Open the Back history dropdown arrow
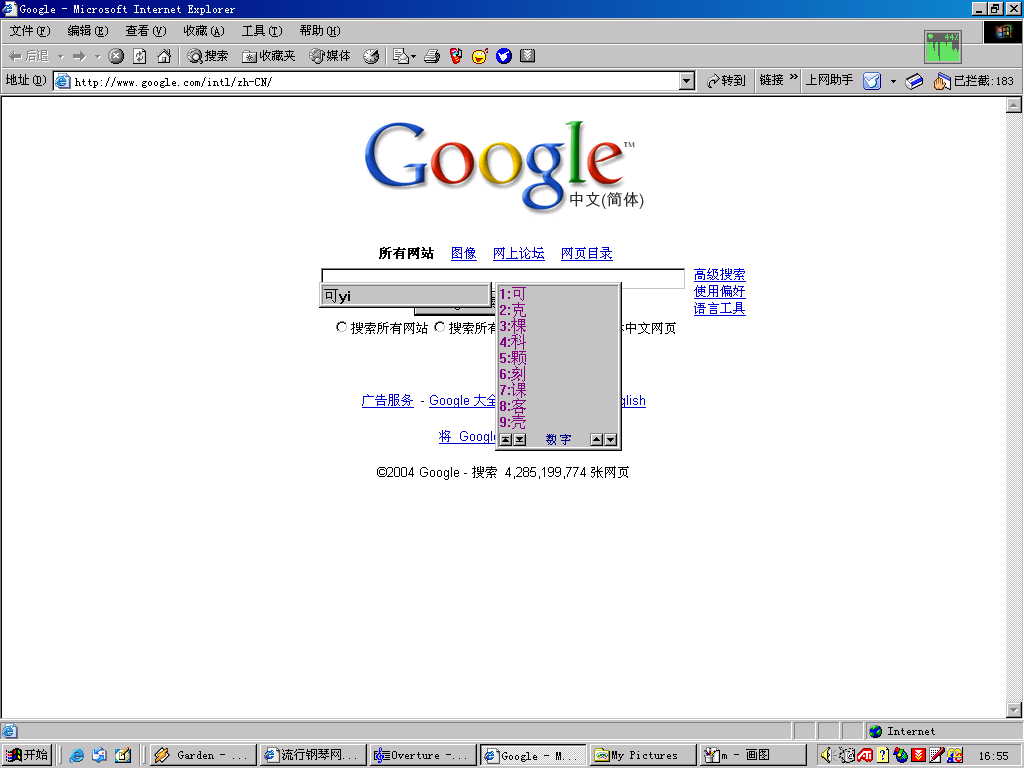This screenshot has width=1024, height=768. [x=60, y=57]
